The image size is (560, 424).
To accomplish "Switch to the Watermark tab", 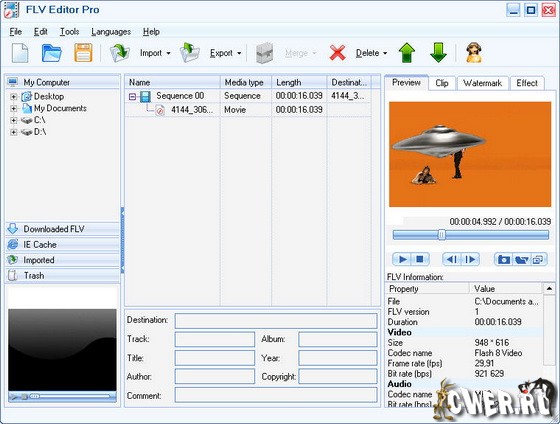I will (x=482, y=83).
